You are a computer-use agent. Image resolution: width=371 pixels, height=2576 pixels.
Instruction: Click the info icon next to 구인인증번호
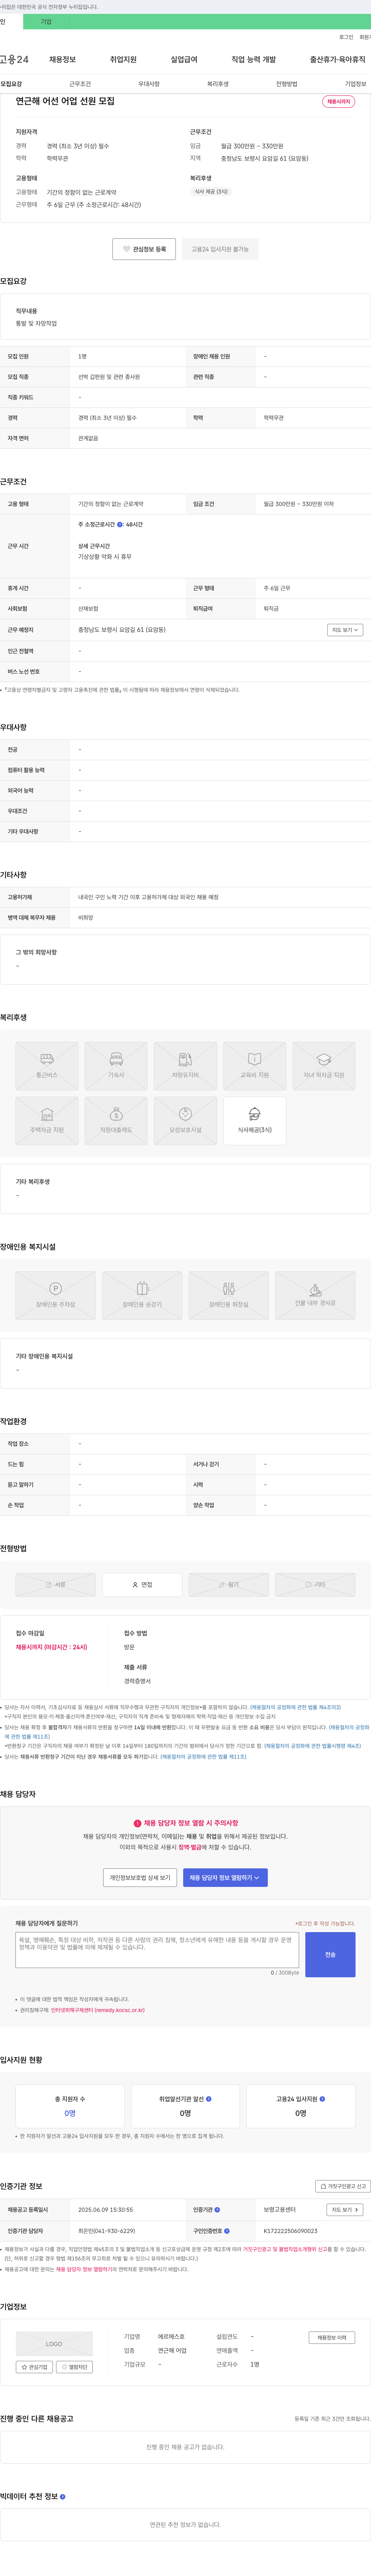pyautogui.click(x=227, y=2231)
